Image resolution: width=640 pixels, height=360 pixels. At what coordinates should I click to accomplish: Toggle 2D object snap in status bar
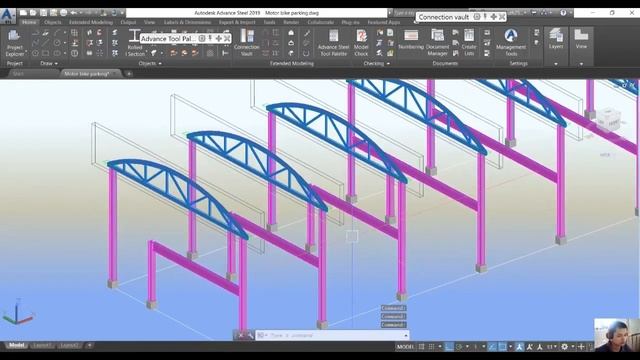(x=502, y=347)
